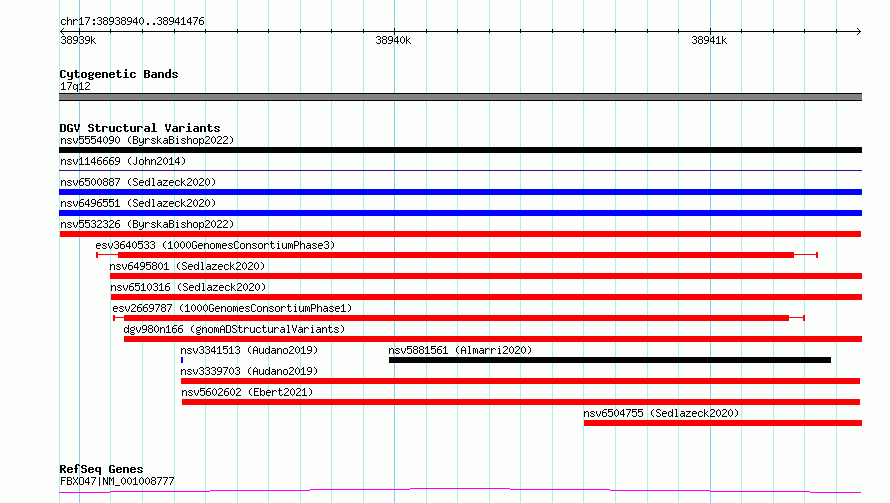Click the Cytogenetic Bands track title

[119, 74]
